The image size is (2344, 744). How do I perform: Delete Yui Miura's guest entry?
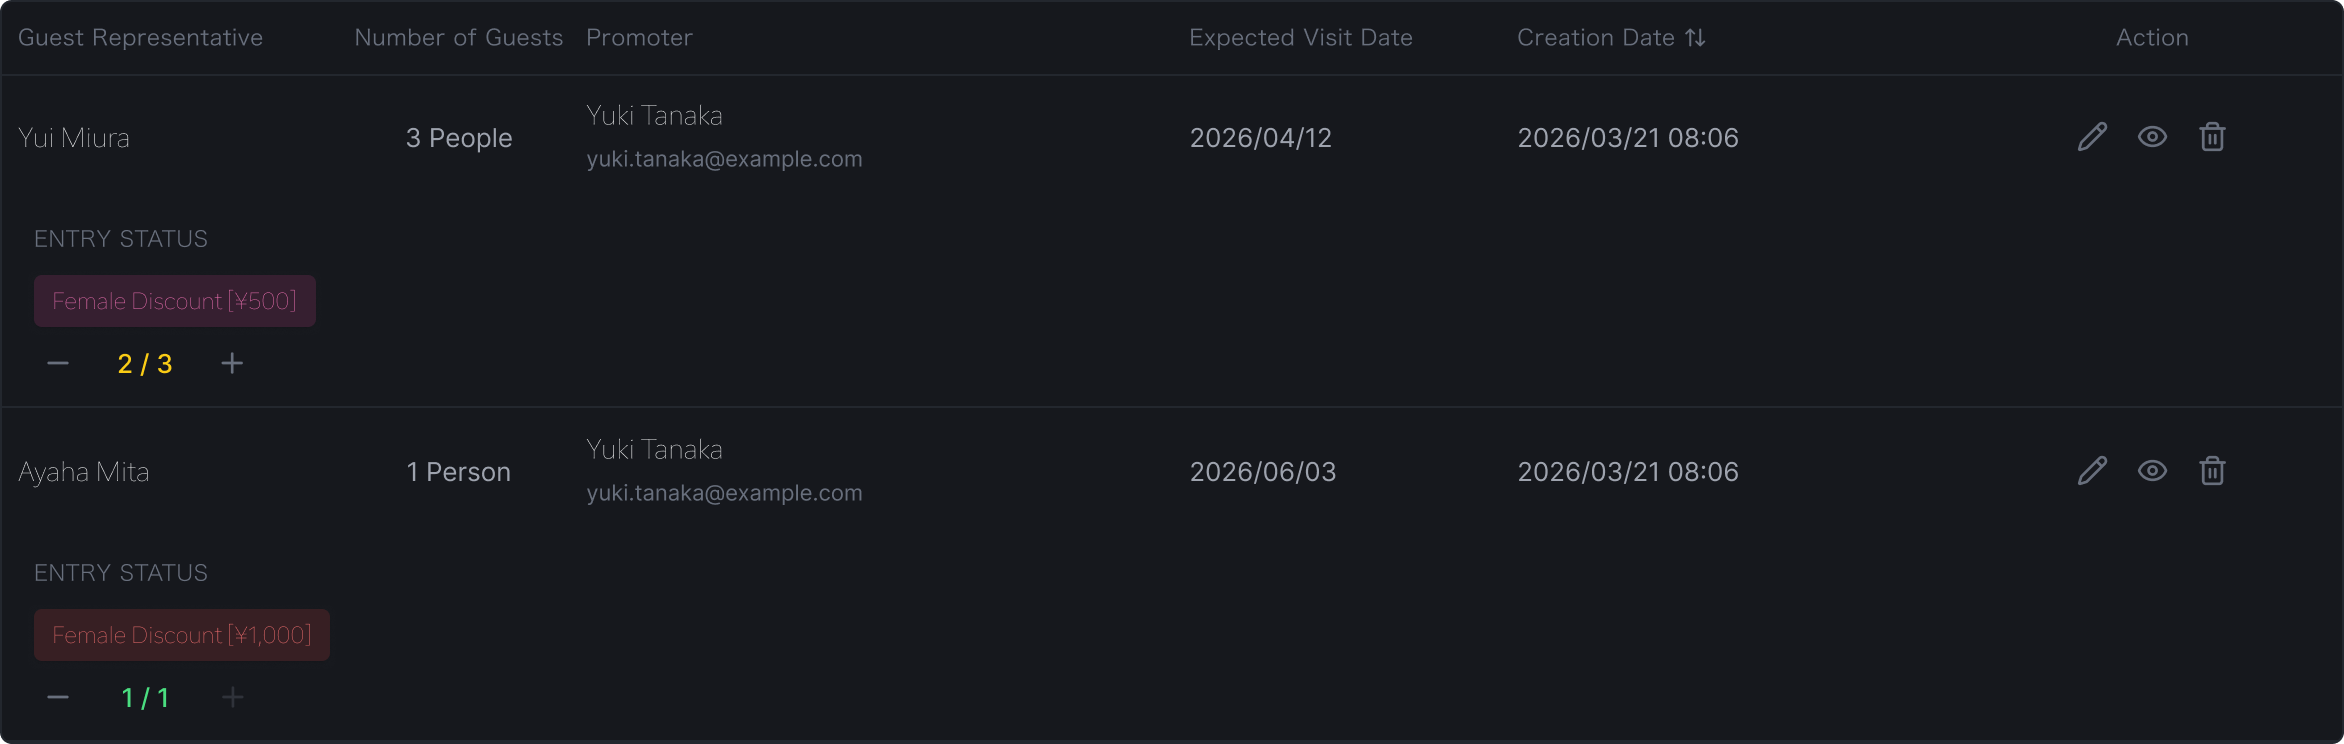[x=2212, y=137]
